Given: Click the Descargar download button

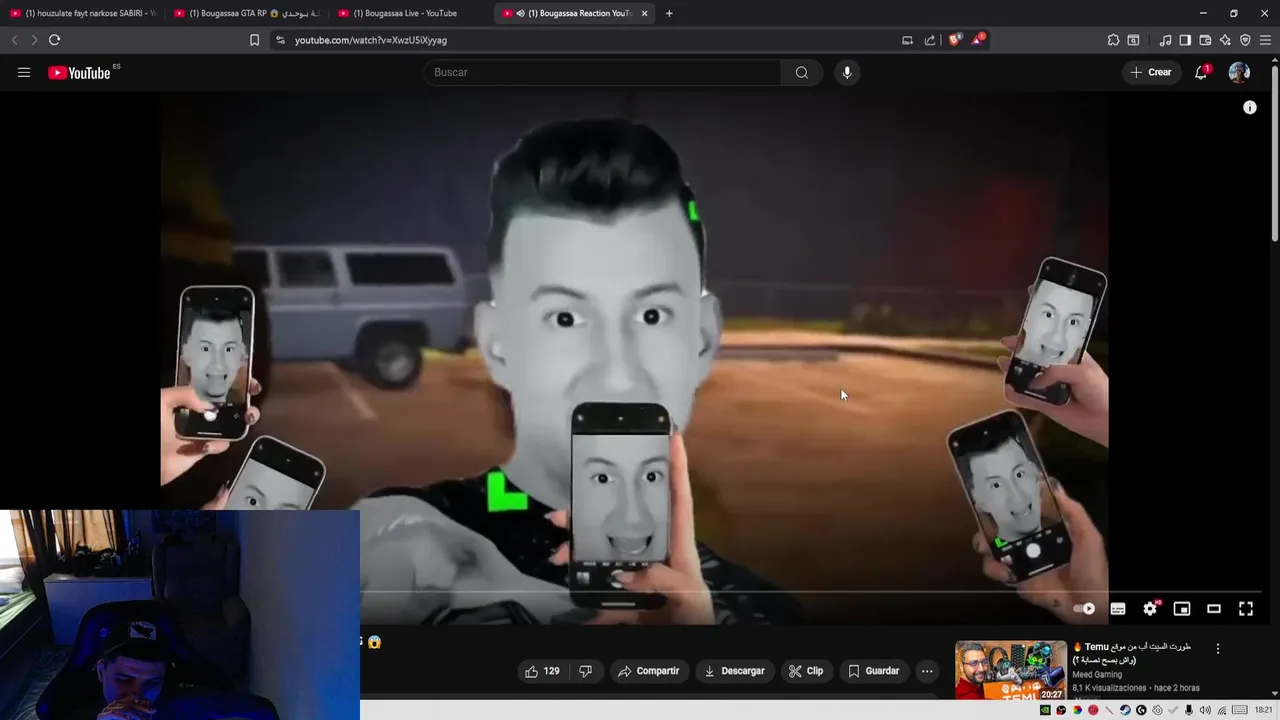Looking at the screenshot, I should 734,671.
